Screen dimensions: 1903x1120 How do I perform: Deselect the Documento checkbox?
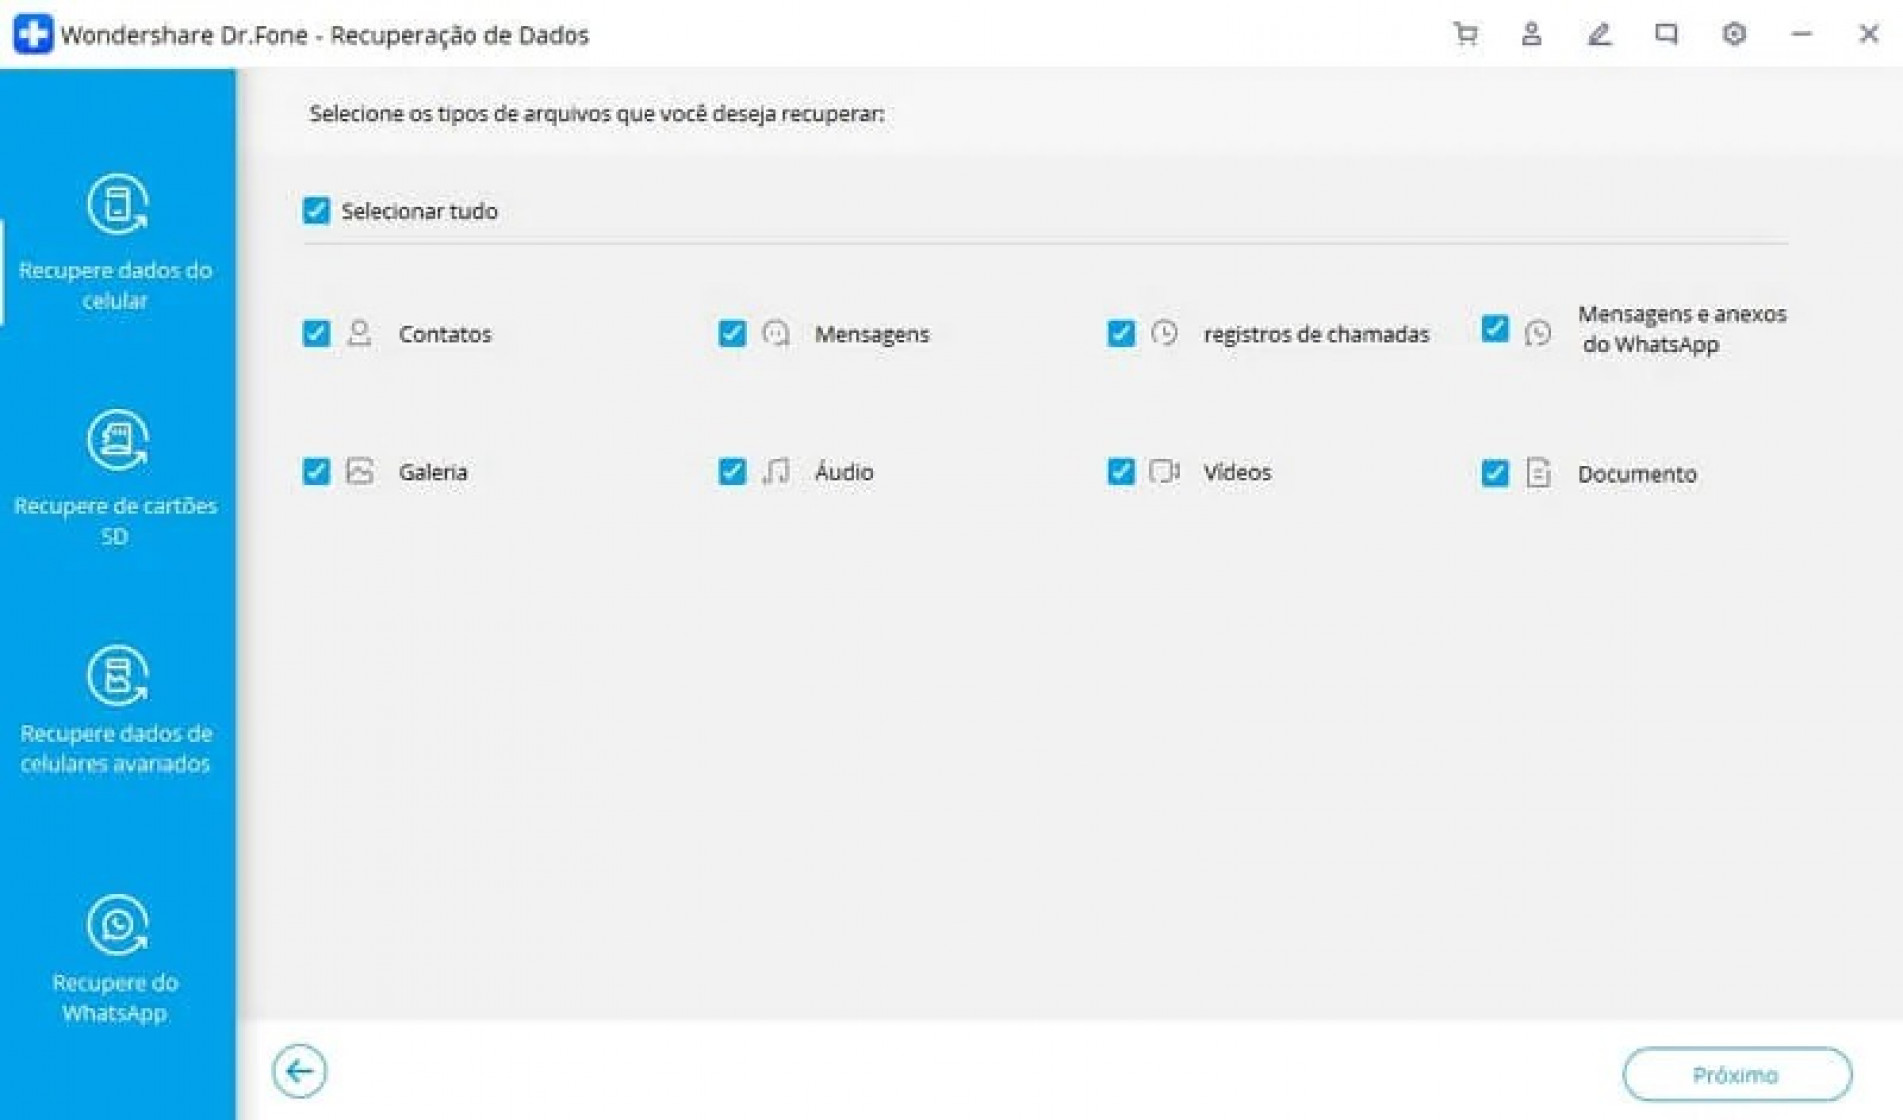click(1495, 473)
